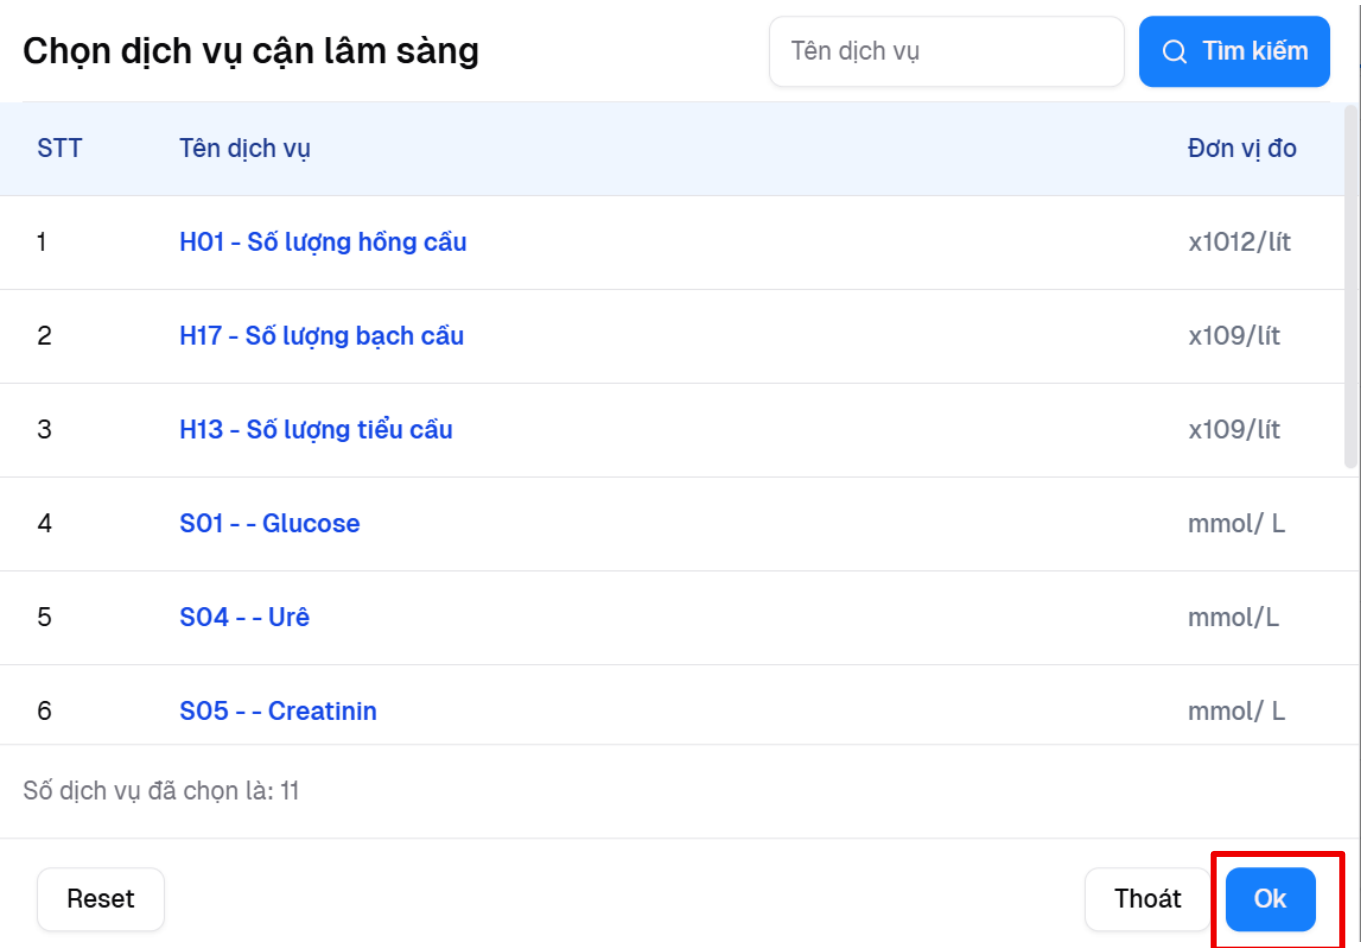
Task: Choose H13 - Số lượng tiểu cầu
Action: [316, 430]
